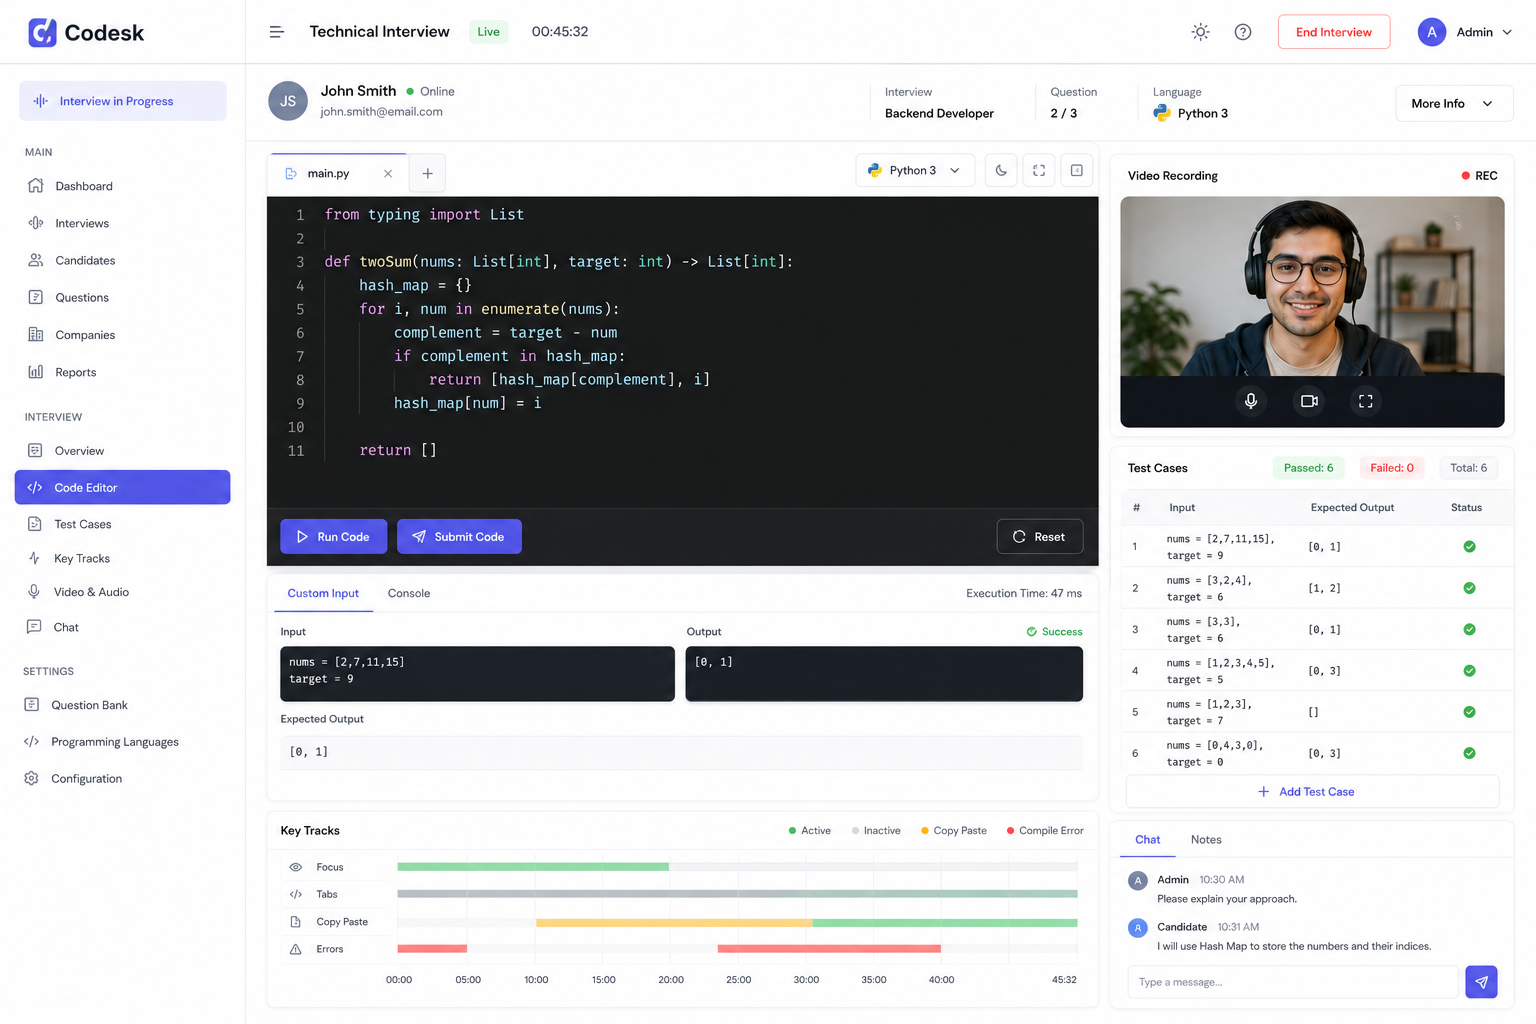Click the Tabs track timeline bar
Screen dimensions: 1536x1024
[737, 894]
